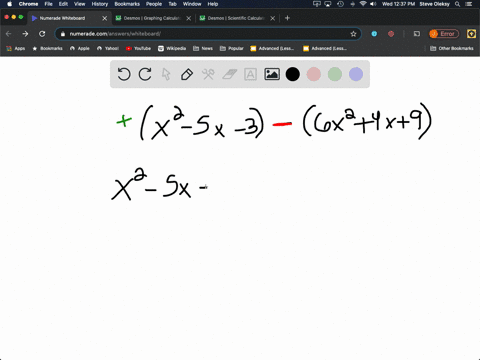
Task: Insert an image with picture icon
Action: tap(272, 74)
